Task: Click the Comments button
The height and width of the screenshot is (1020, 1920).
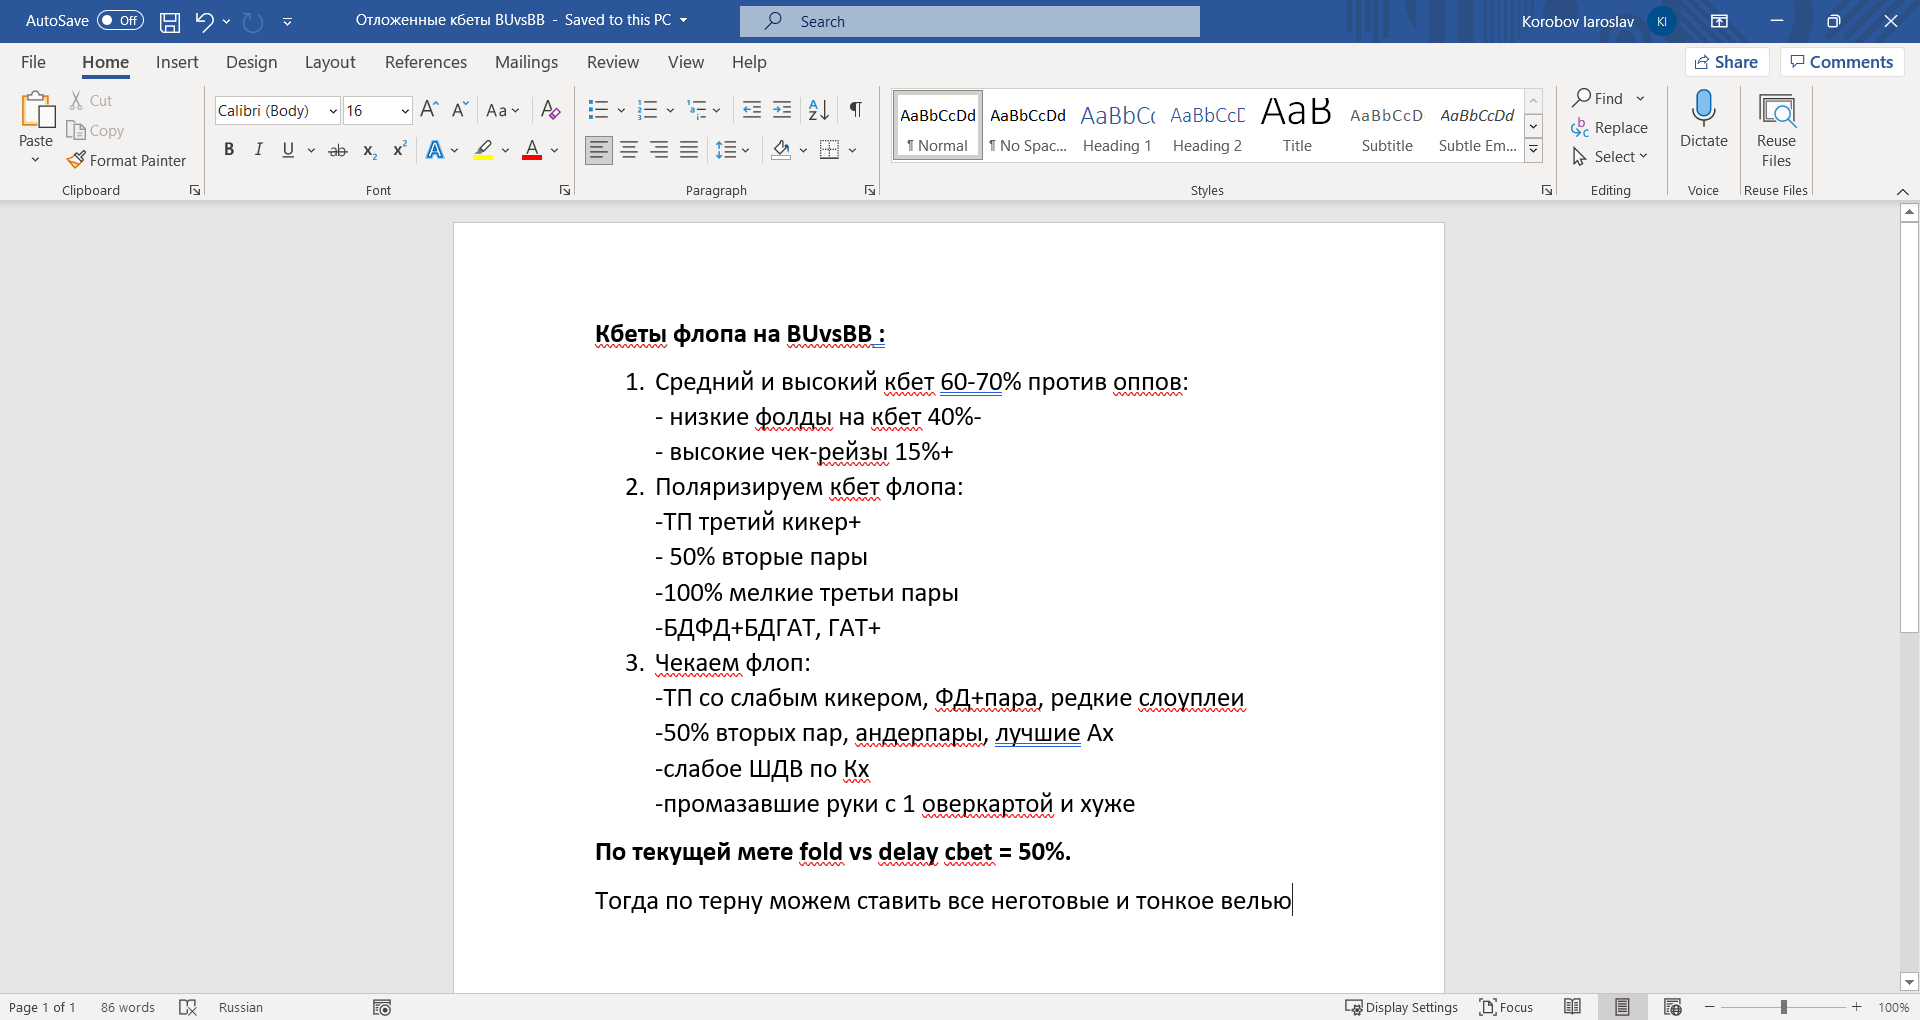Action: (x=1842, y=62)
